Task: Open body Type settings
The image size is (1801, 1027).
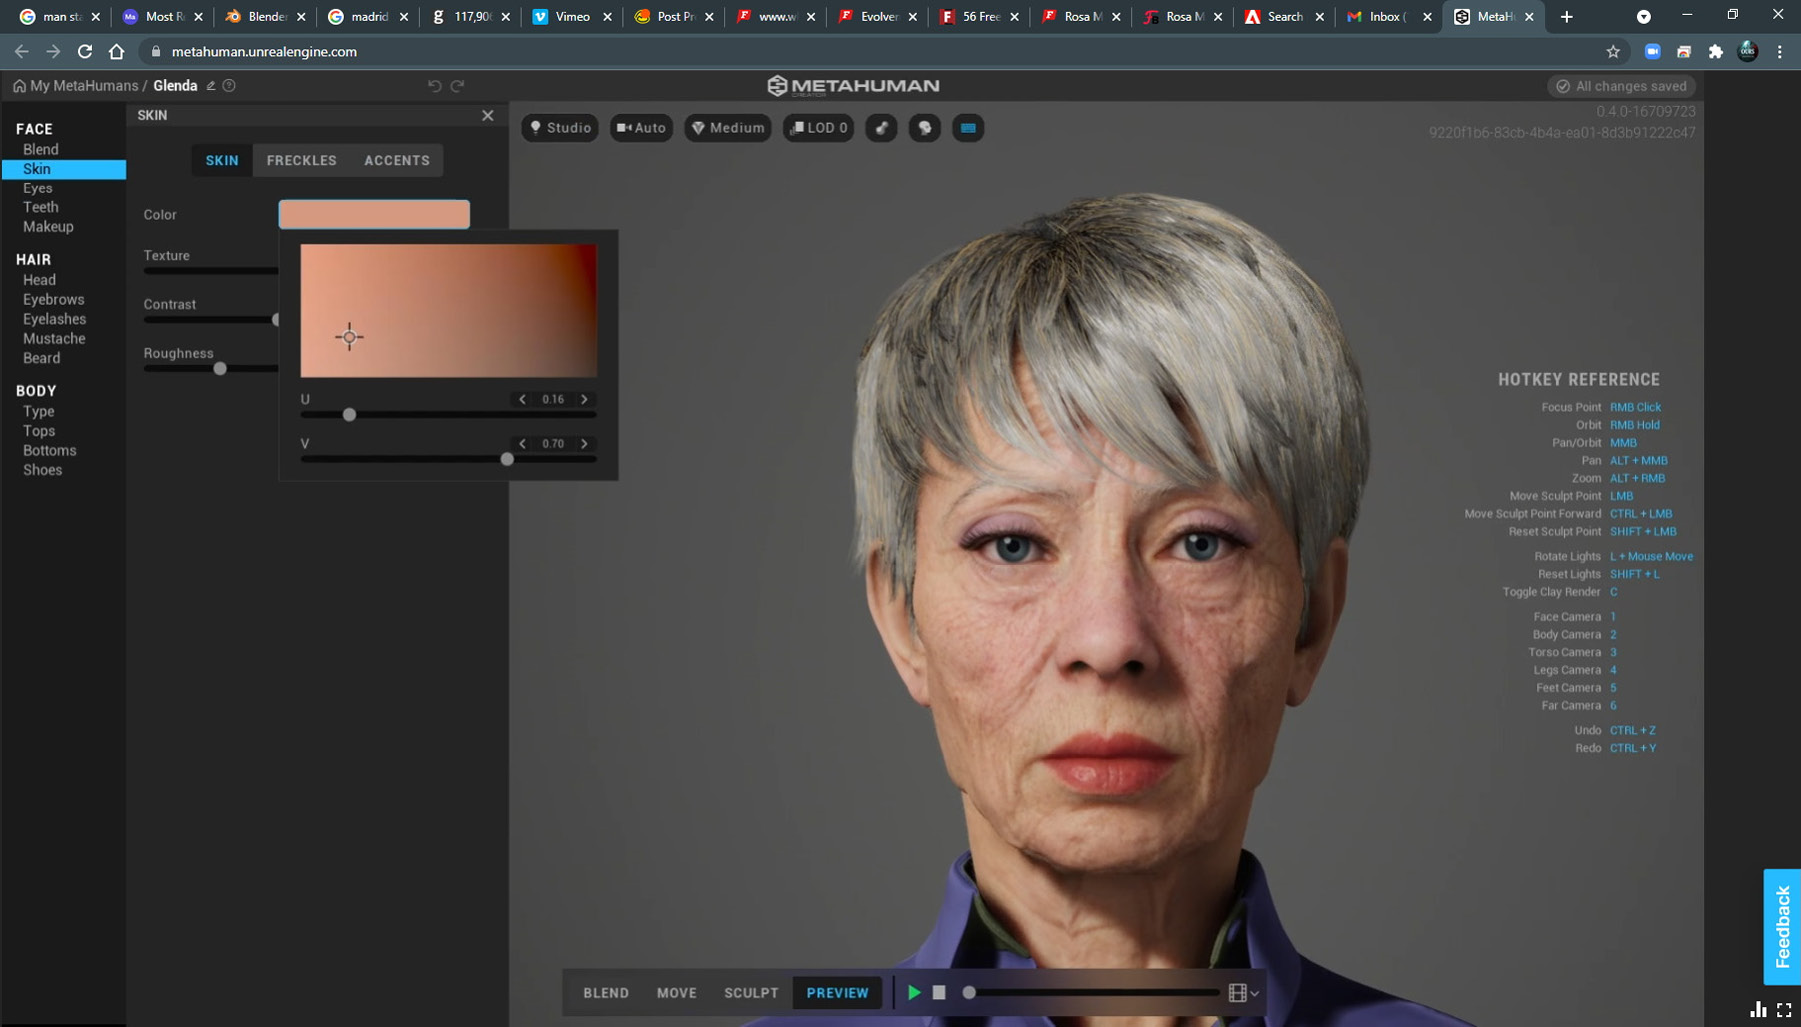Action: click(39, 411)
